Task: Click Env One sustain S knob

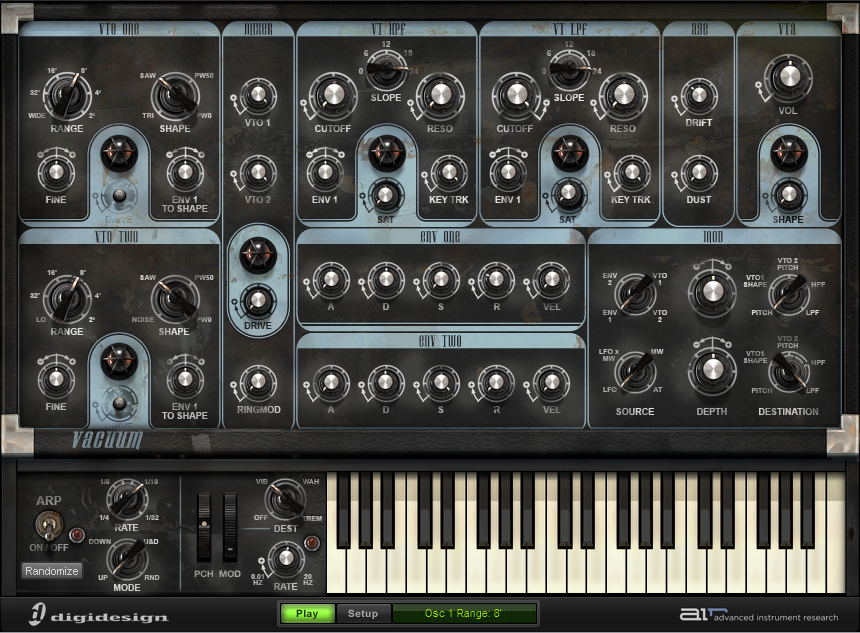Action: [440, 280]
